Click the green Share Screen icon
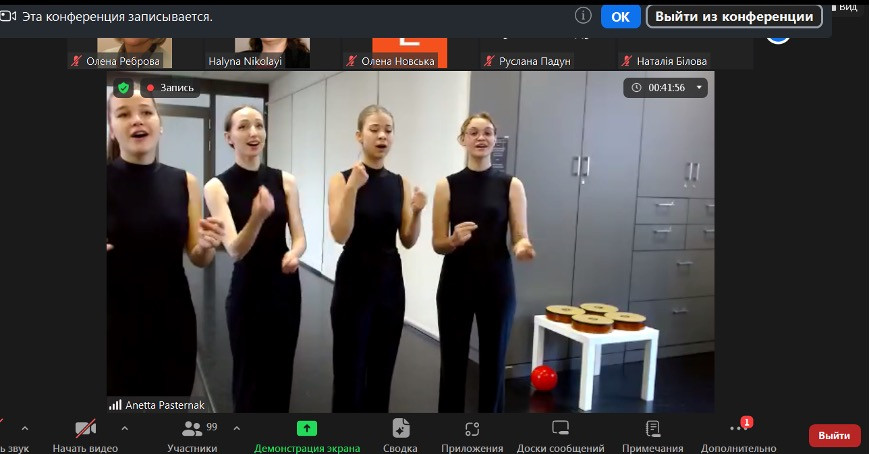 307,428
